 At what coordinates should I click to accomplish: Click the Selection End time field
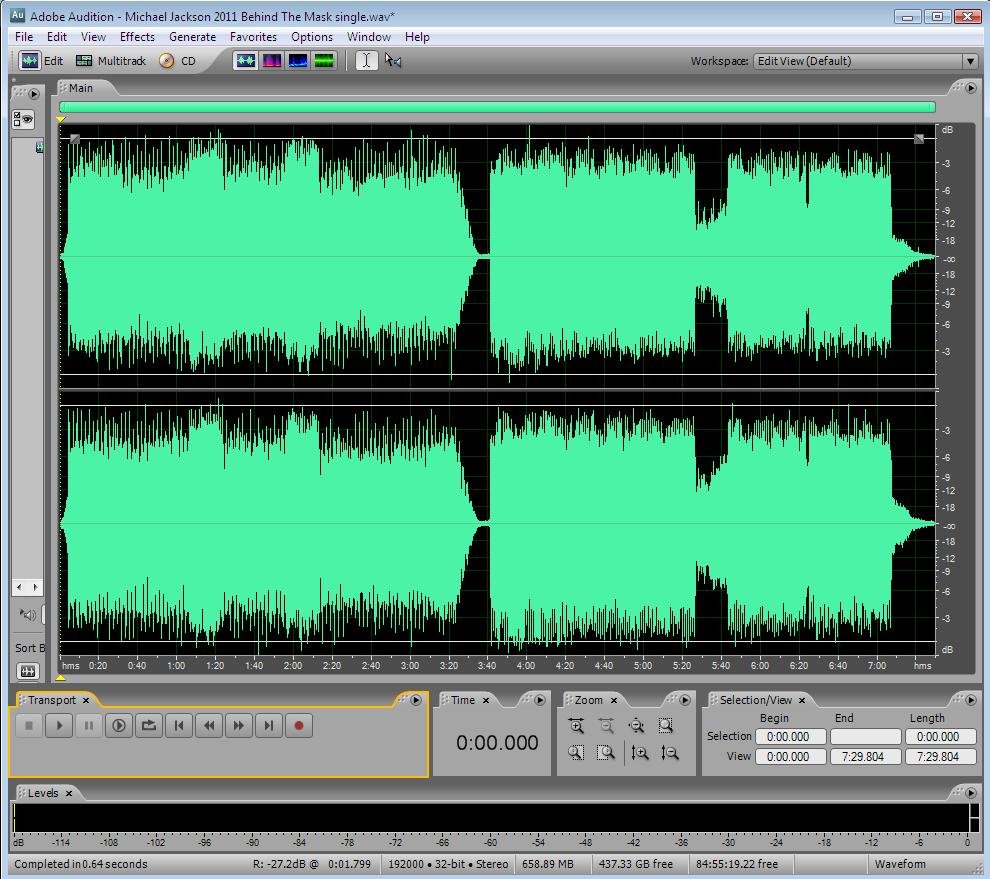click(x=865, y=736)
